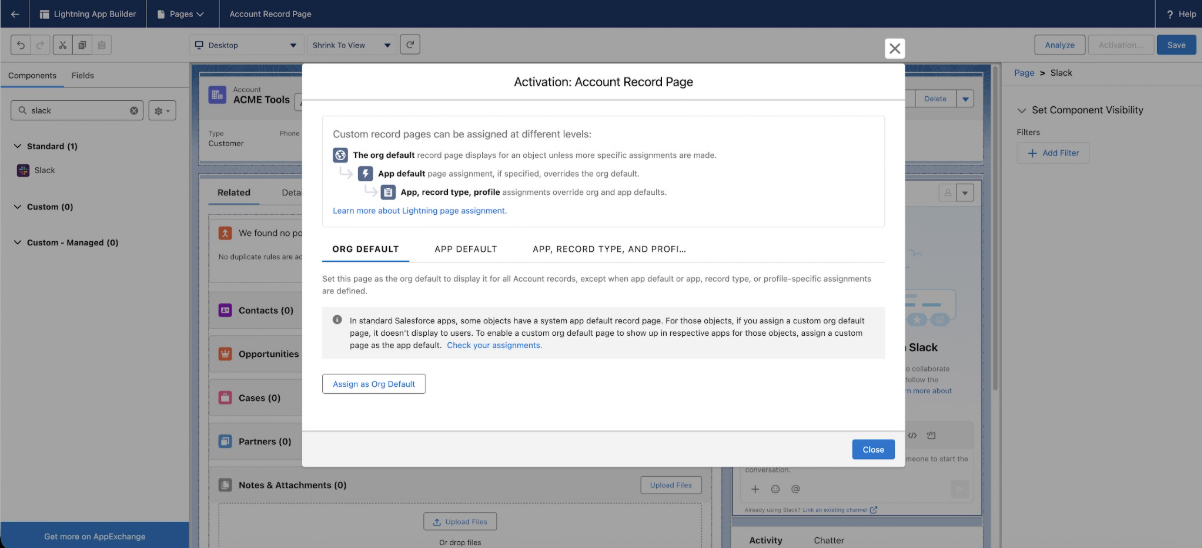The image size is (1202, 548).
Task: Open the Desktop form factor dropdown
Action: (246, 45)
